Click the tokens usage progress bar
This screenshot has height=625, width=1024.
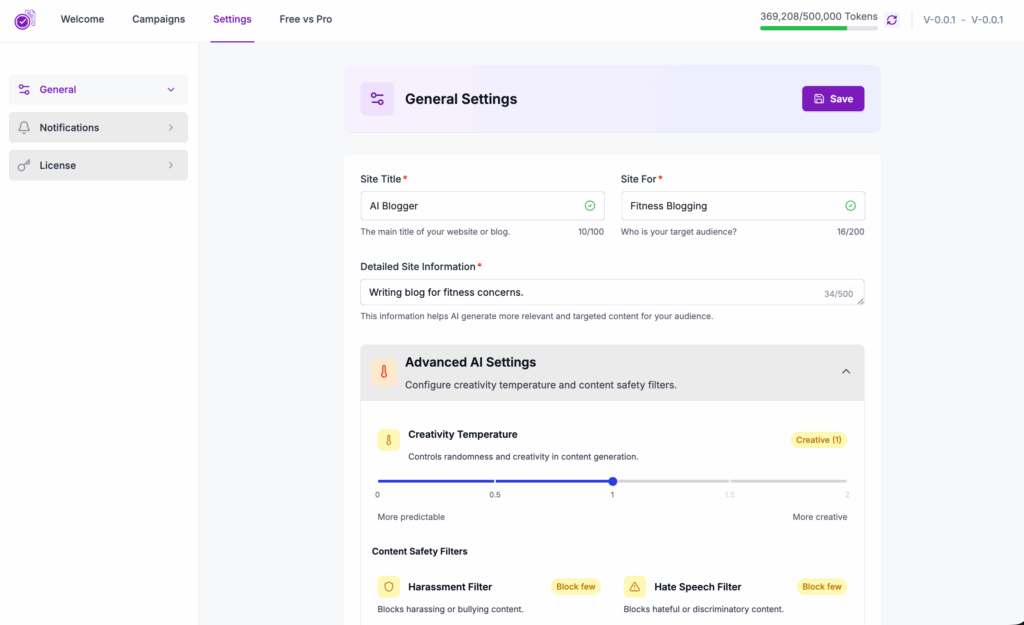click(818, 28)
